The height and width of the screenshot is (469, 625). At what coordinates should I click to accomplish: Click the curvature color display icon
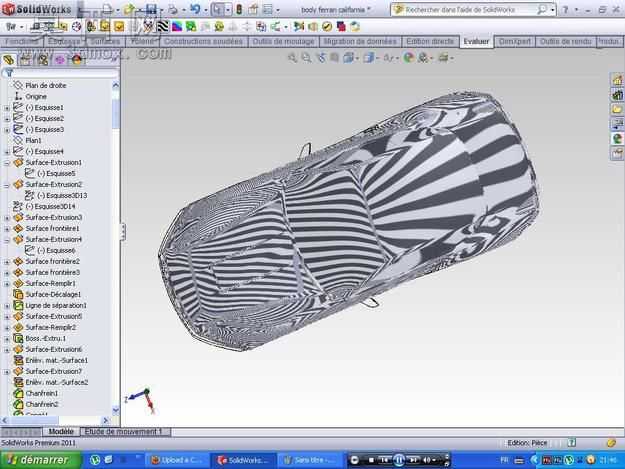point(177,26)
